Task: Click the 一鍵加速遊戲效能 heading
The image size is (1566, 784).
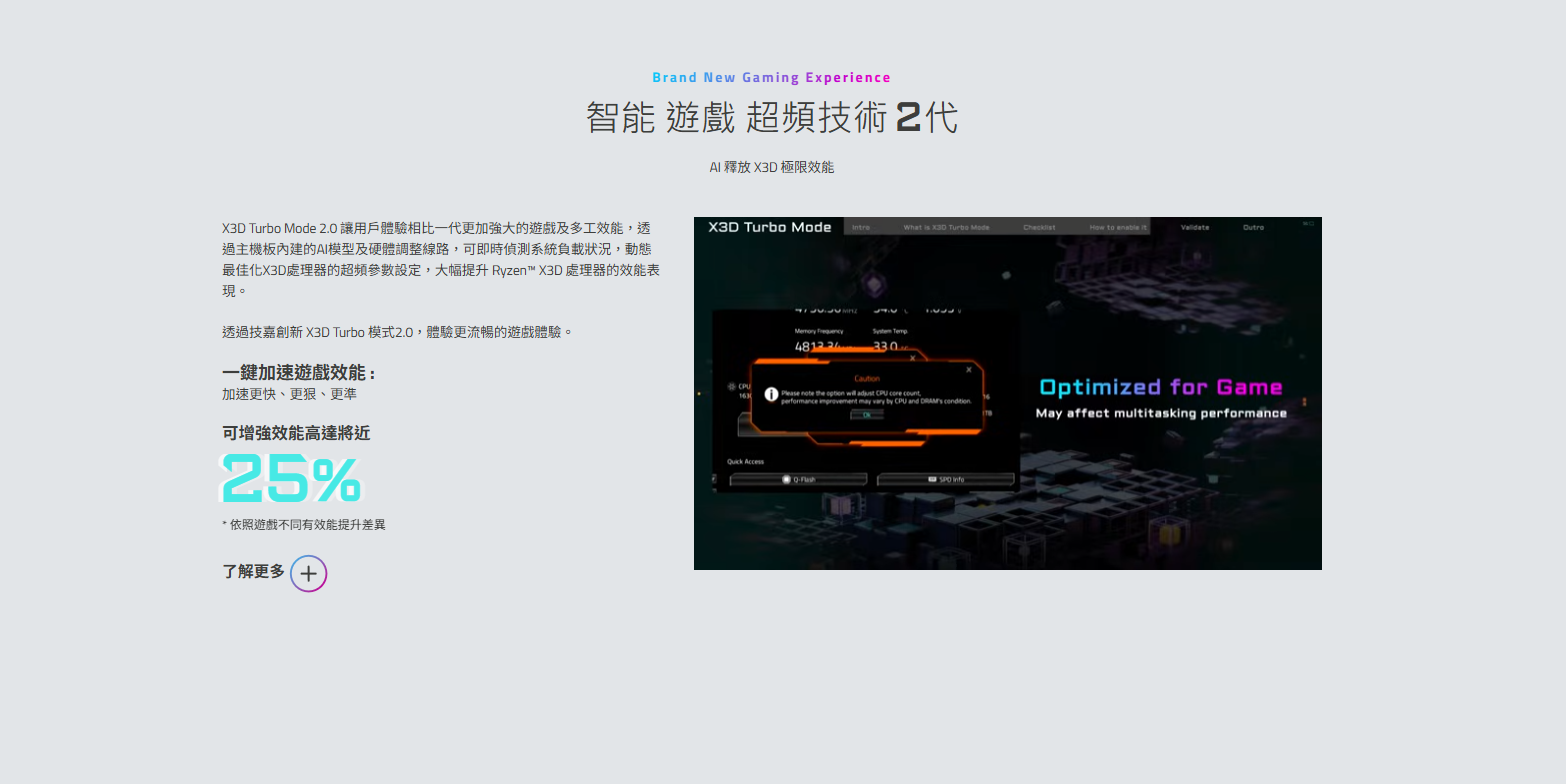Action: (299, 373)
